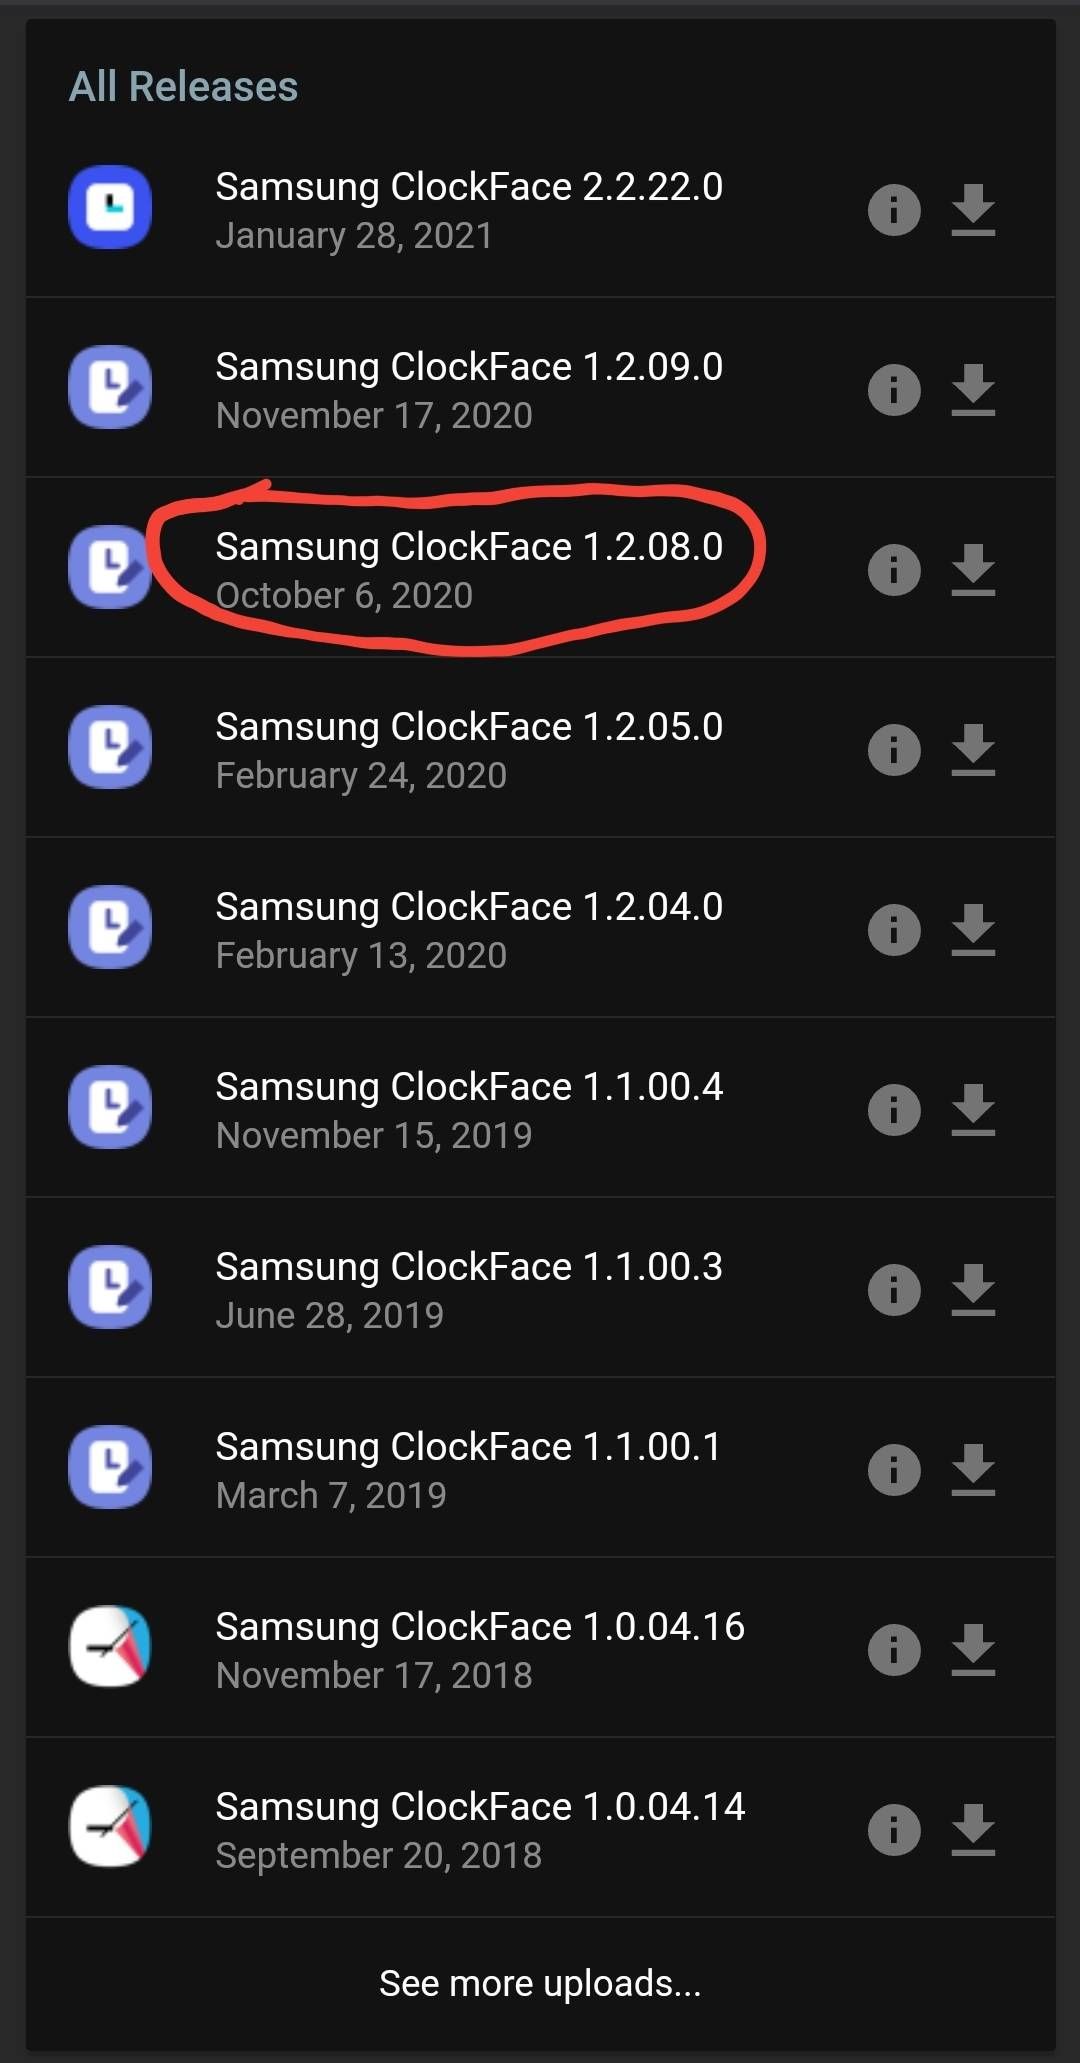Click the download arrow for version 1.2.05.0

(973, 749)
